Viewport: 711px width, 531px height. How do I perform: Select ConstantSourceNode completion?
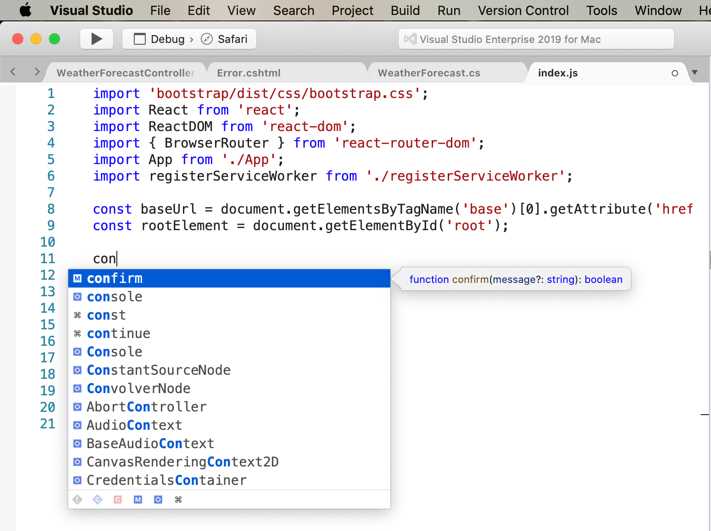tap(229, 370)
